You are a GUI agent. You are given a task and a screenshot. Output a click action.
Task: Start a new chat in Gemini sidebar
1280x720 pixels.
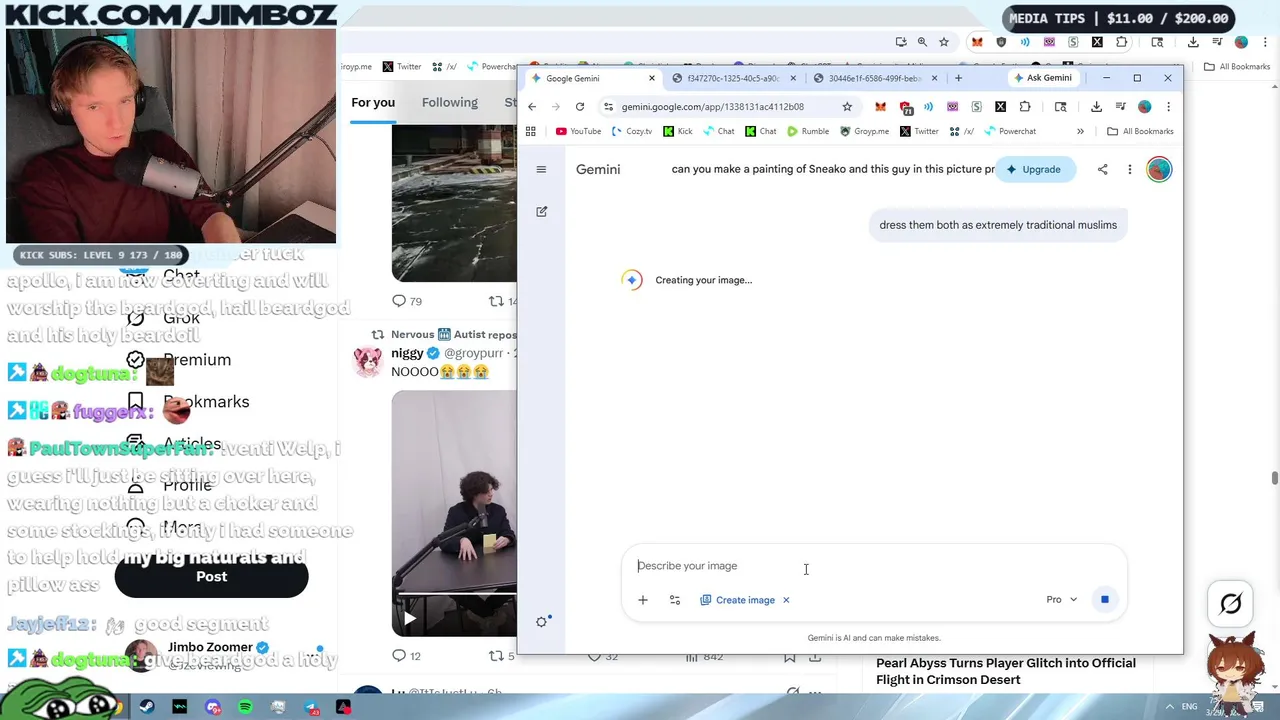point(541,211)
